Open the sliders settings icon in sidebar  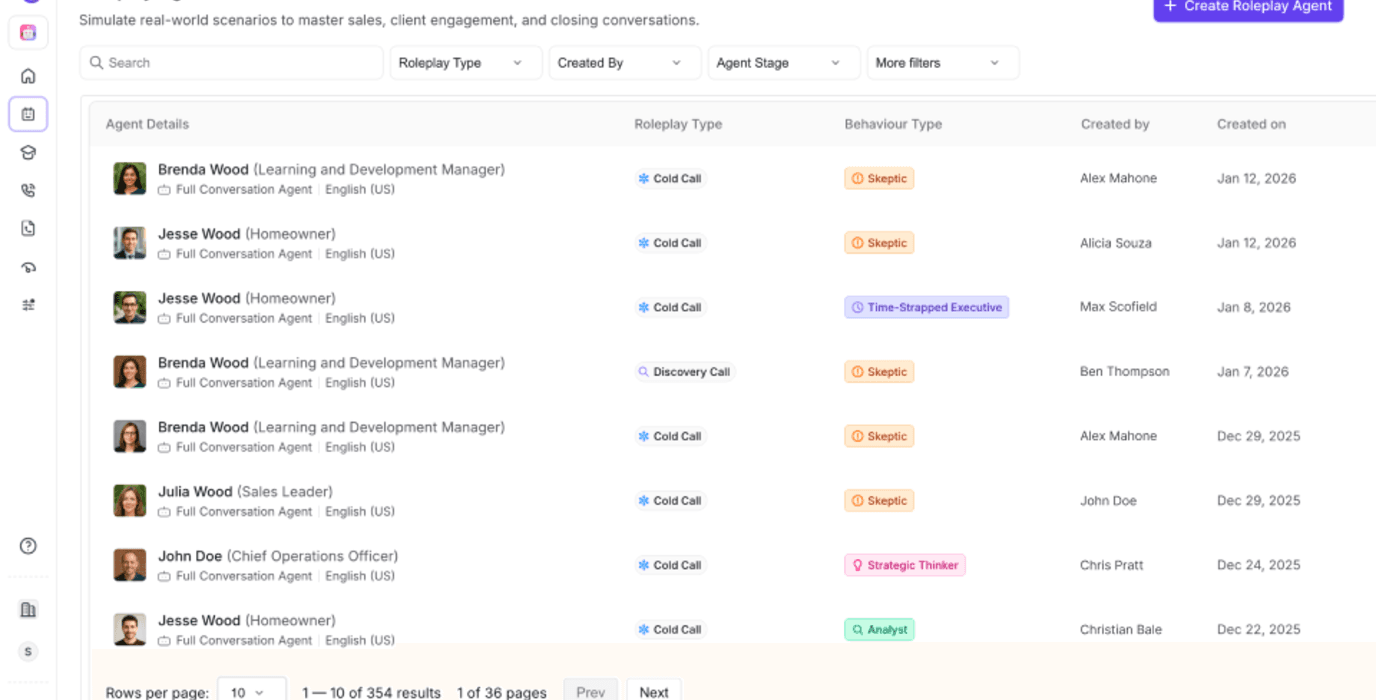point(28,306)
